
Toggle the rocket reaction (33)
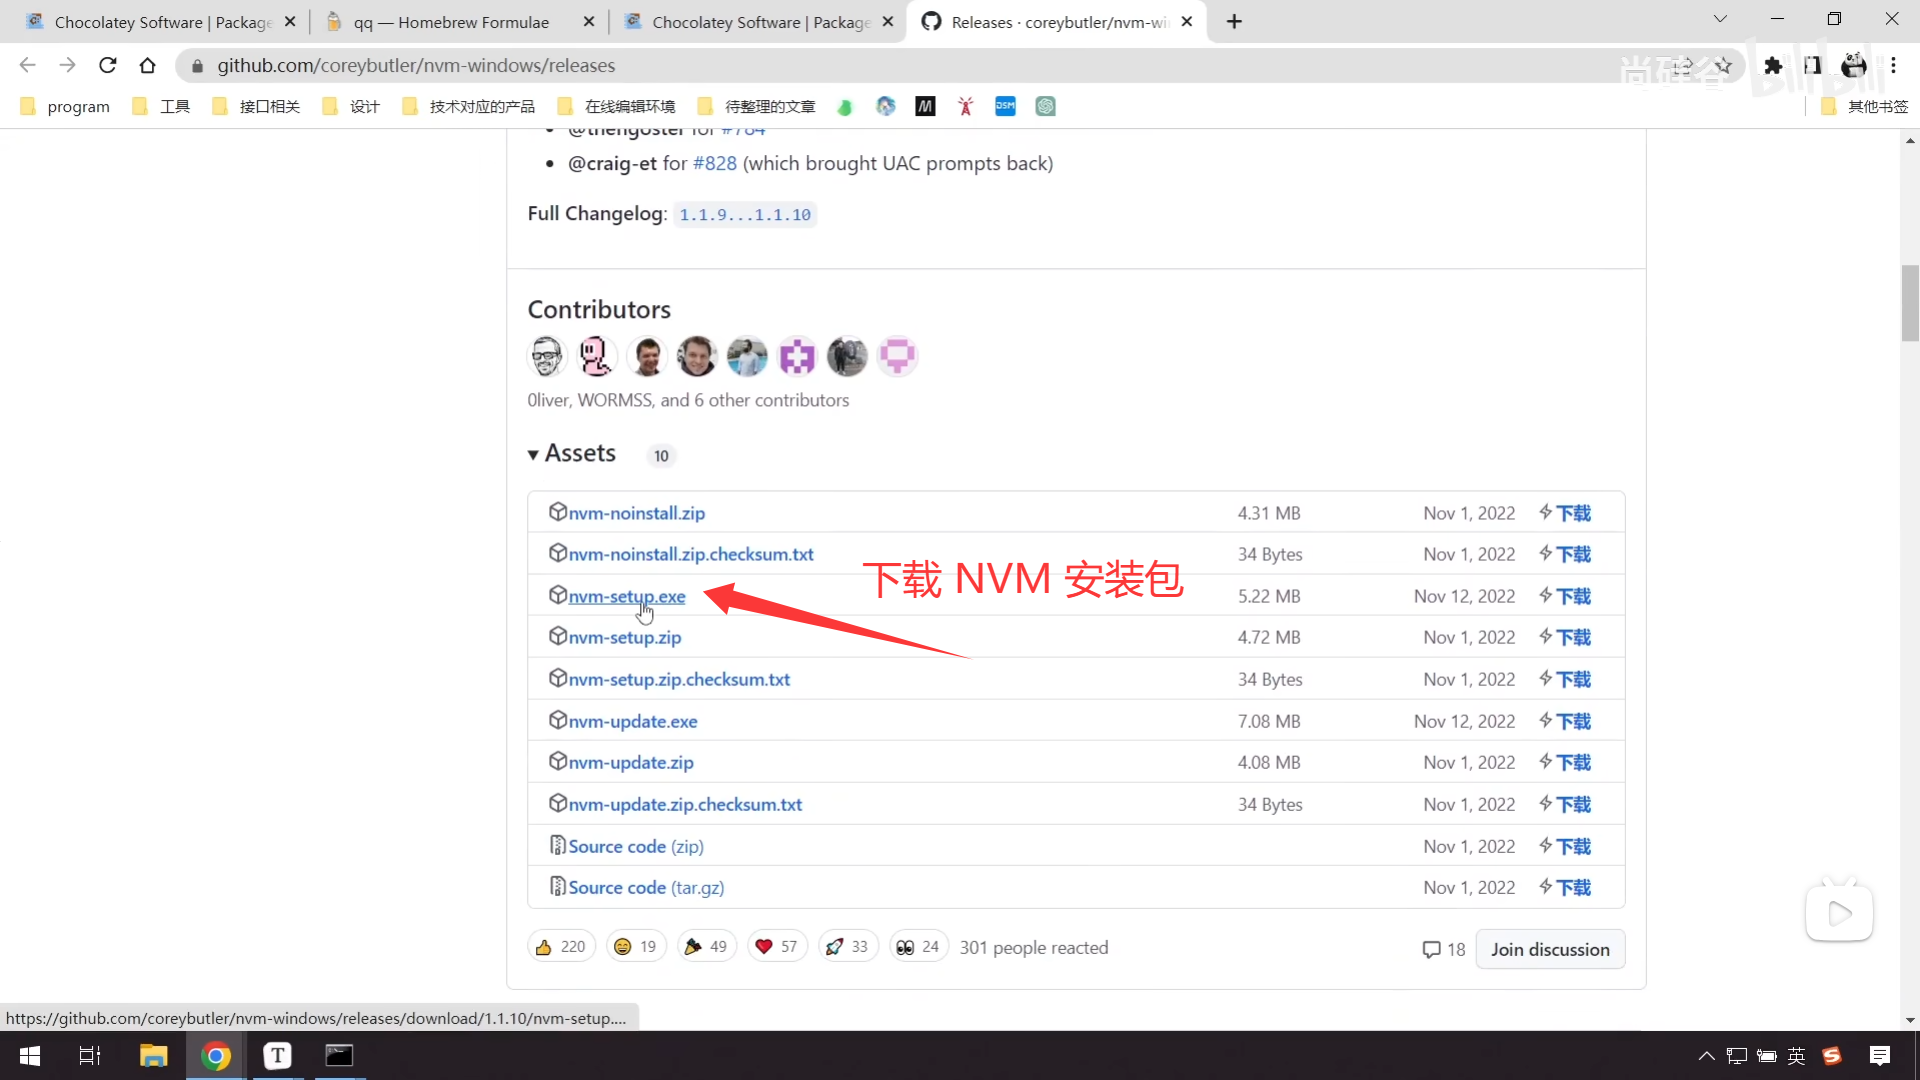pyautogui.click(x=847, y=946)
